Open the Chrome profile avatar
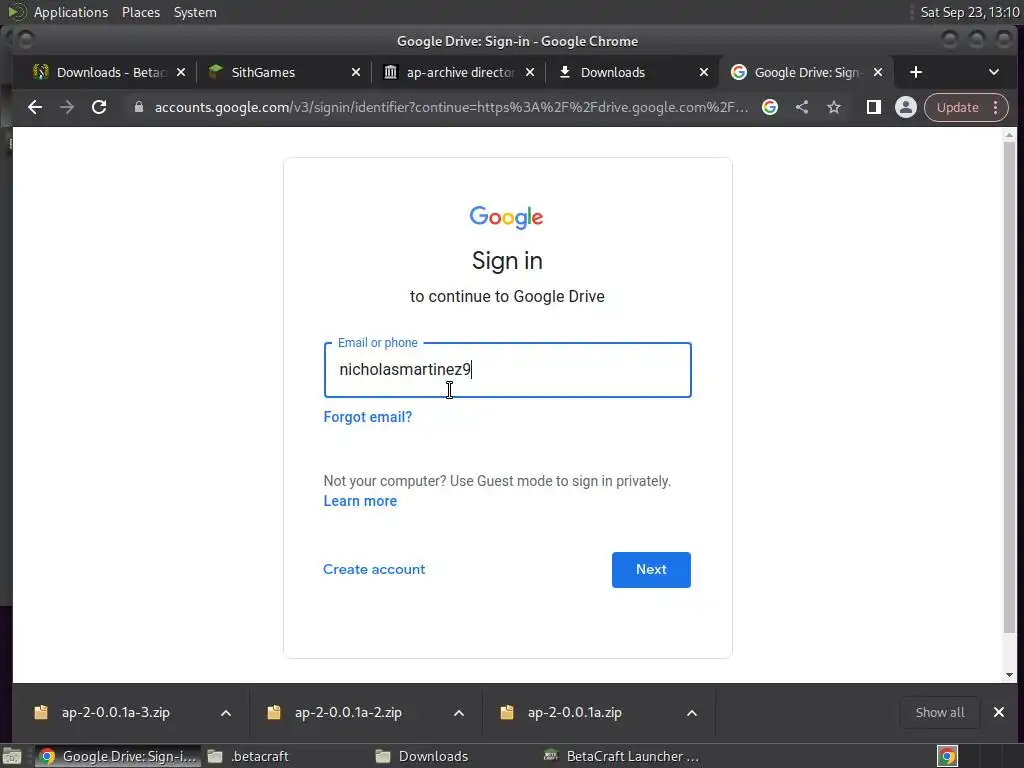 [x=906, y=107]
